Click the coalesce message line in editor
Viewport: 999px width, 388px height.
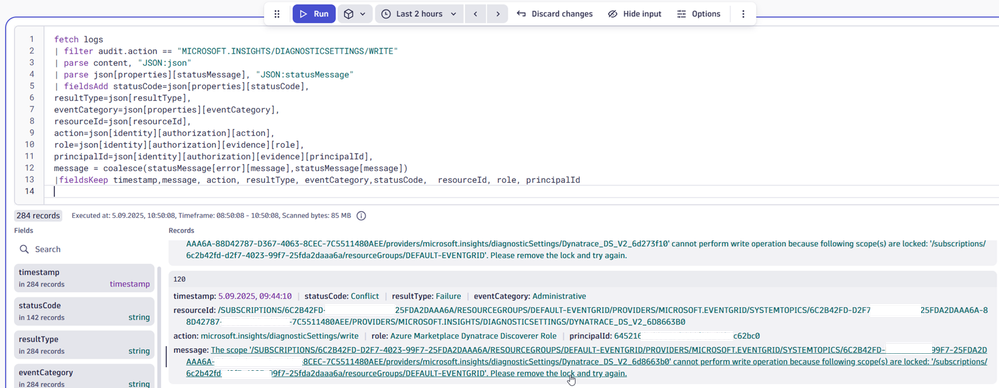(231, 168)
